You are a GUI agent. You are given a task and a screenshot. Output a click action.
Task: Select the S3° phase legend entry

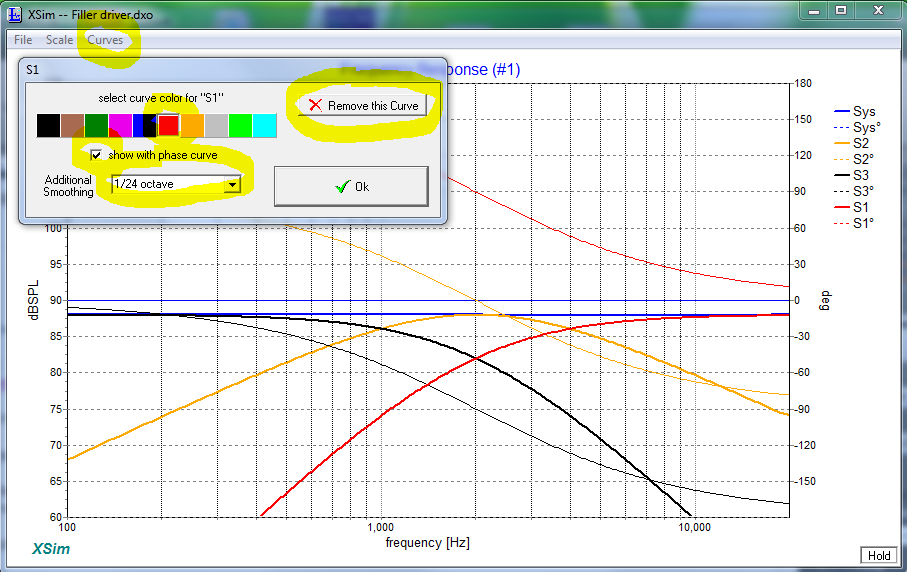854,191
